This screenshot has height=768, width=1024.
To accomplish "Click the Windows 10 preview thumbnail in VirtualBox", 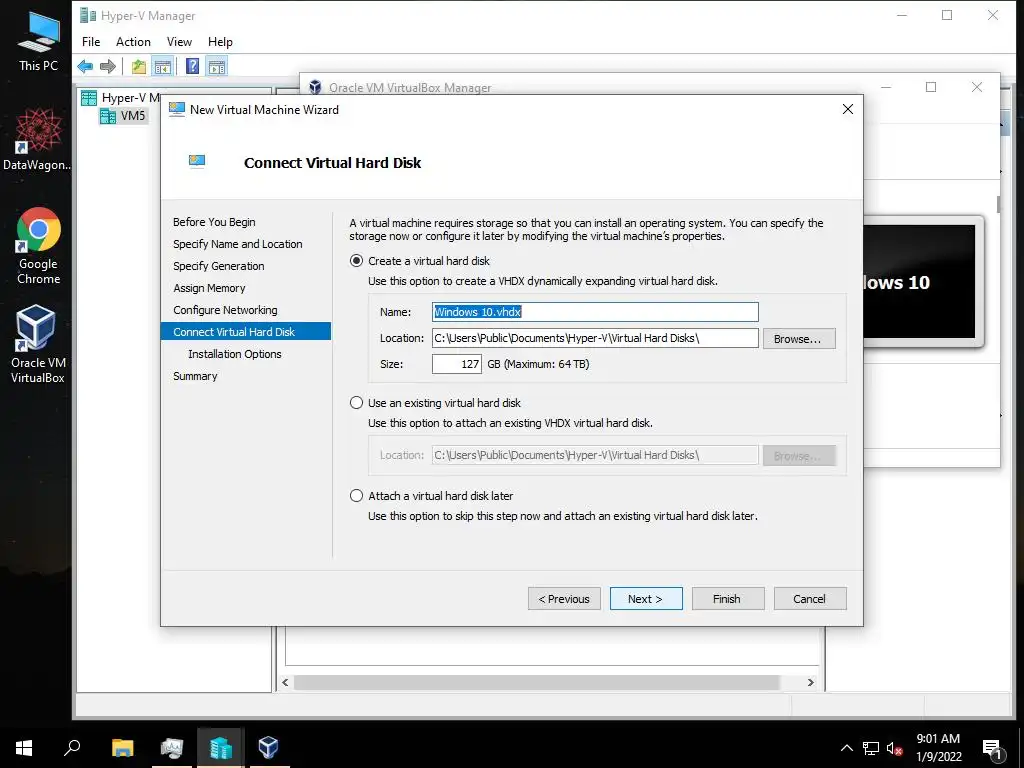I will click(x=920, y=281).
